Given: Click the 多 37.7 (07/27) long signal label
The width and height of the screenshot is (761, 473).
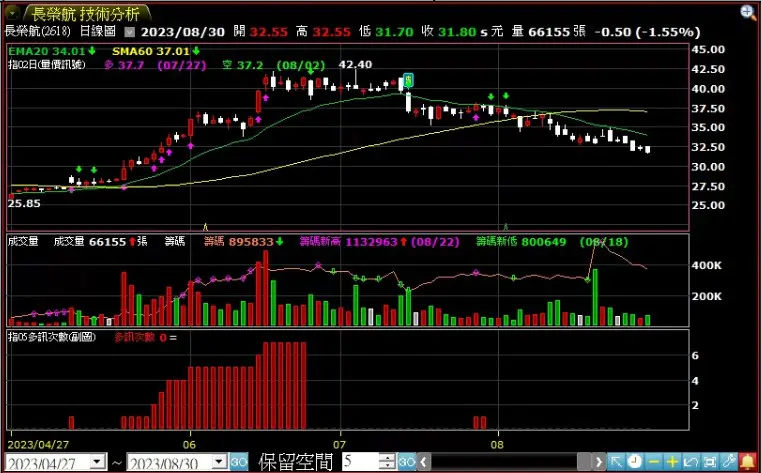Looking at the screenshot, I should [155, 65].
